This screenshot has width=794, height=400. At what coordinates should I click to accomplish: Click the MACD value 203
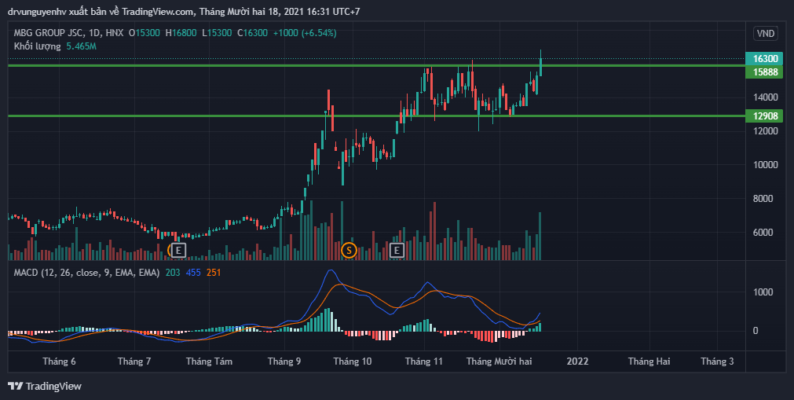tap(173, 272)
